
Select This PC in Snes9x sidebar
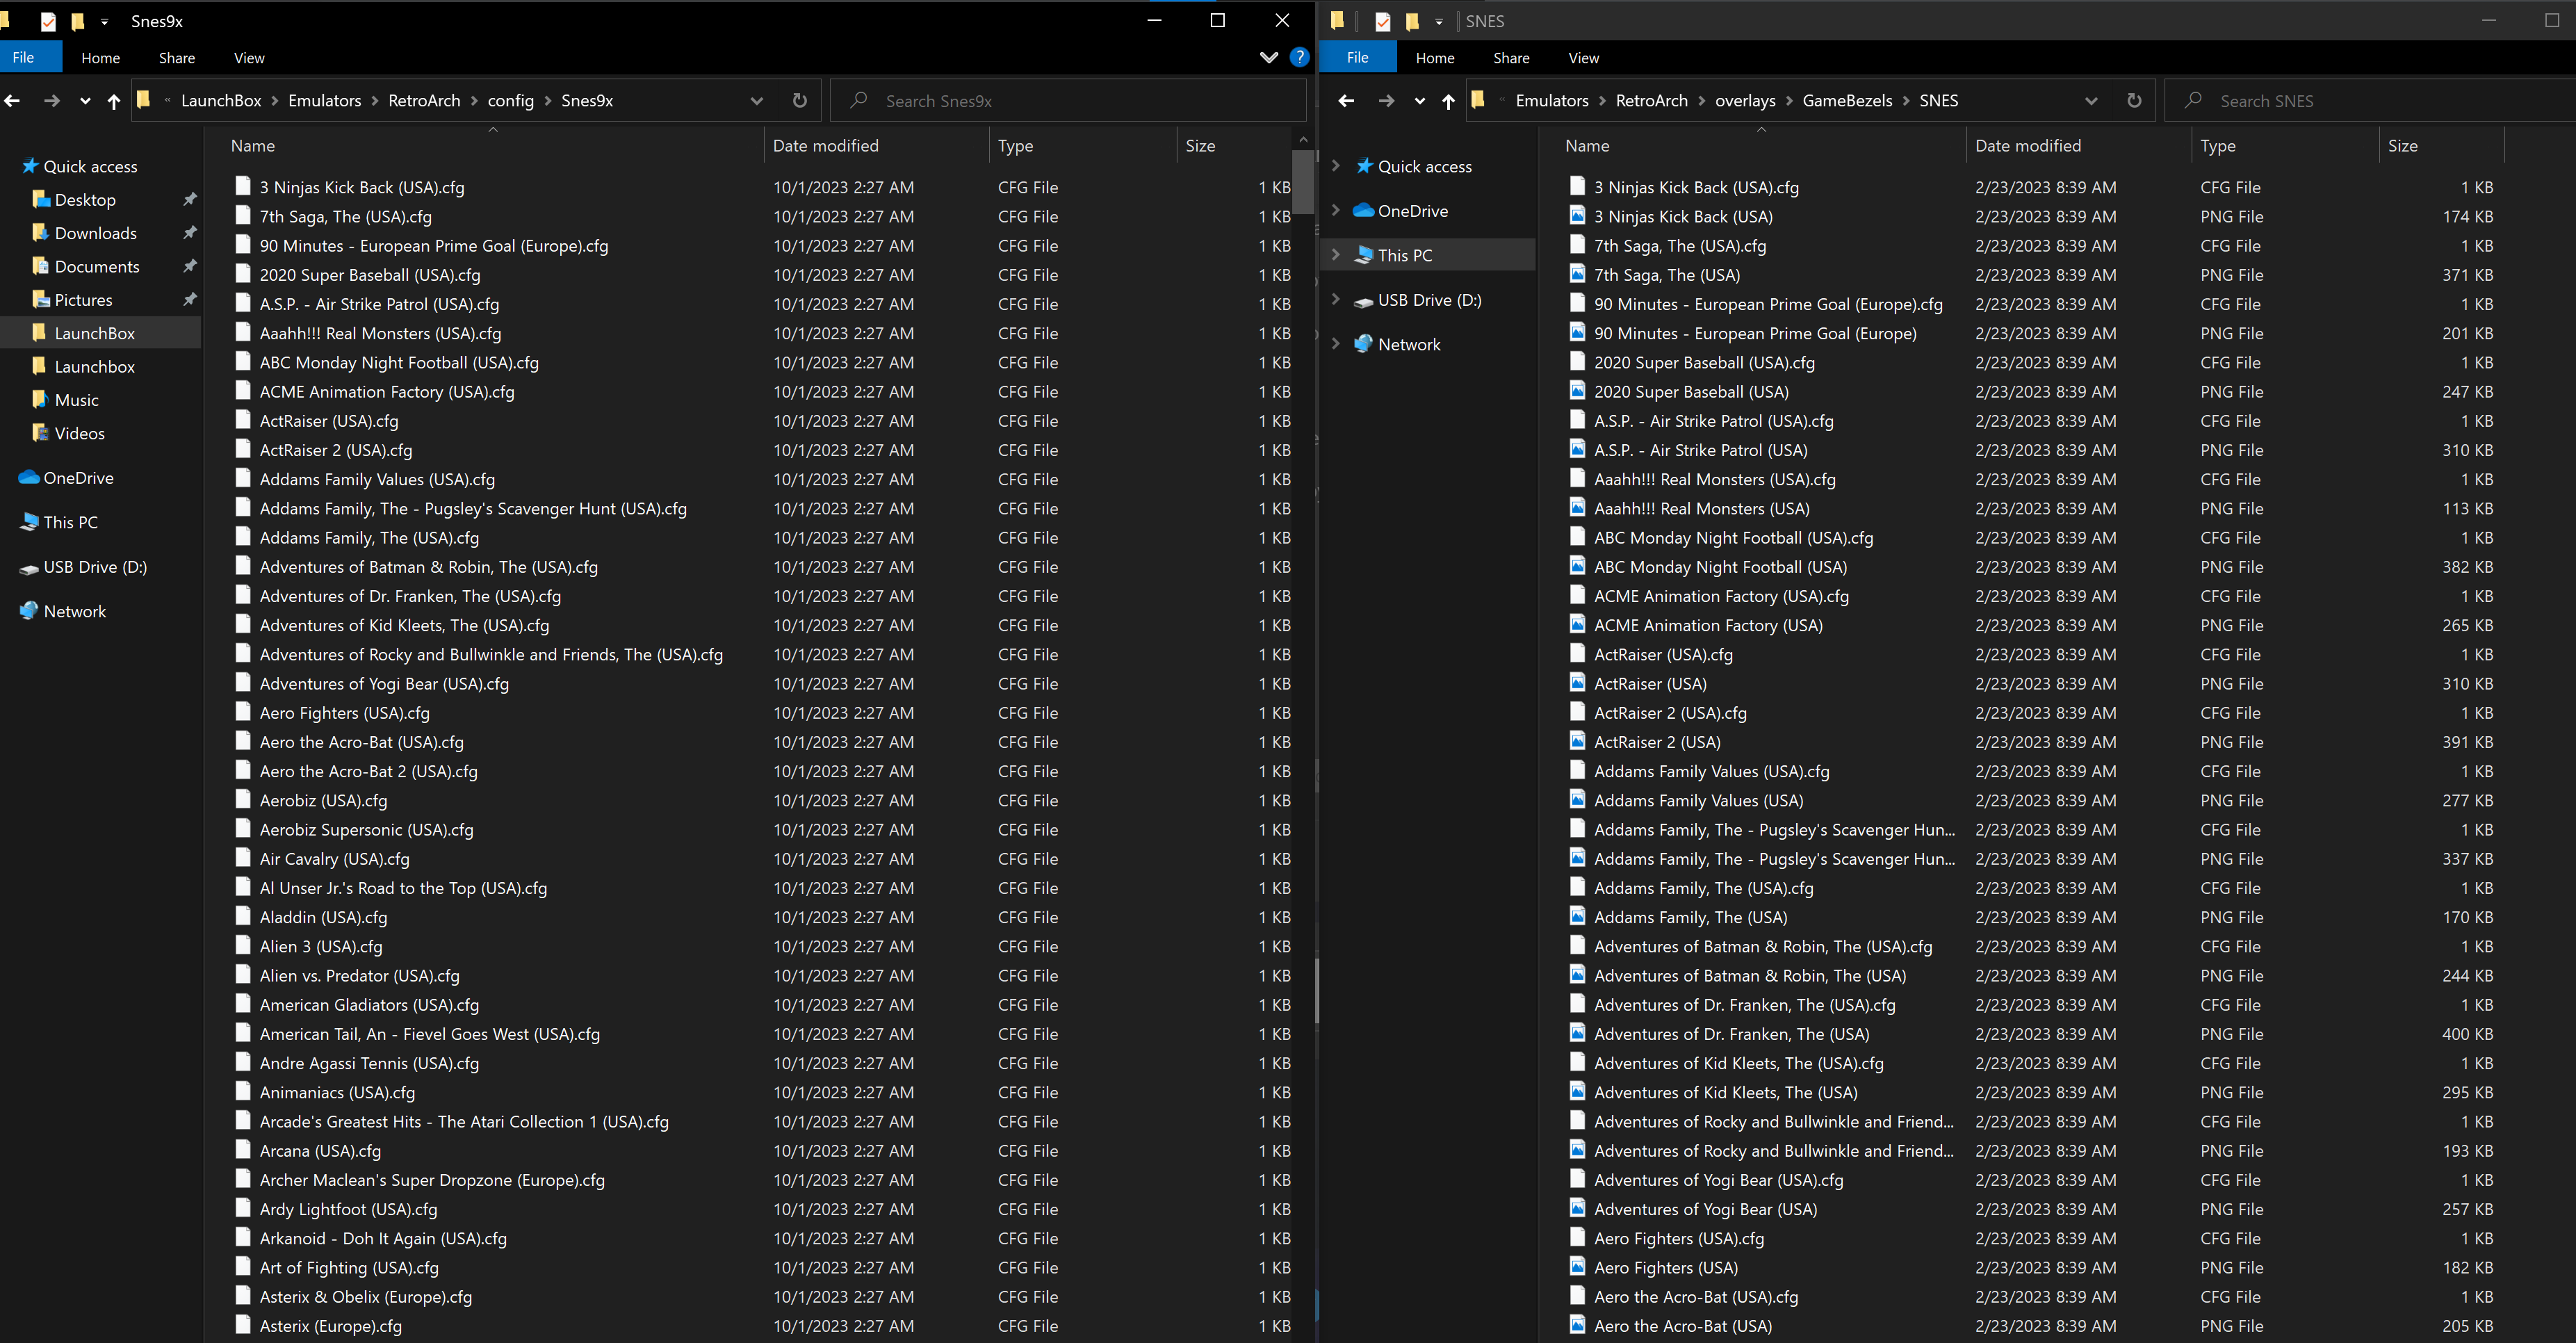(70, 522)
